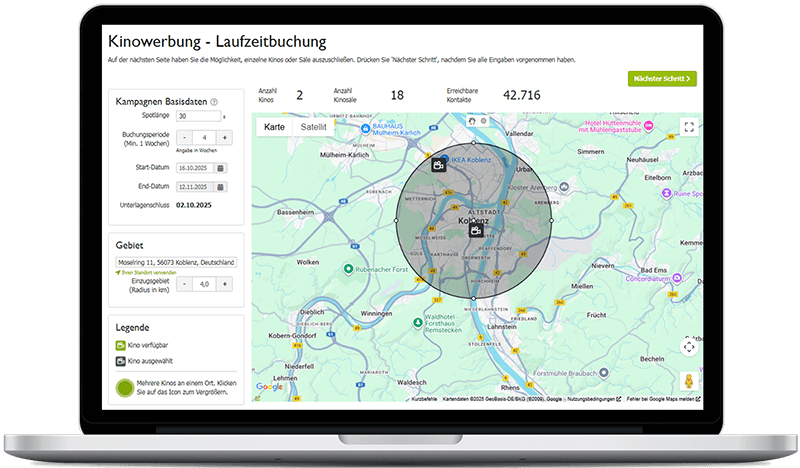The width and height of the screenshot is (800, 468).
Task: Click the cinema marker in Koblenz center
Action: (x=476, y=231)
